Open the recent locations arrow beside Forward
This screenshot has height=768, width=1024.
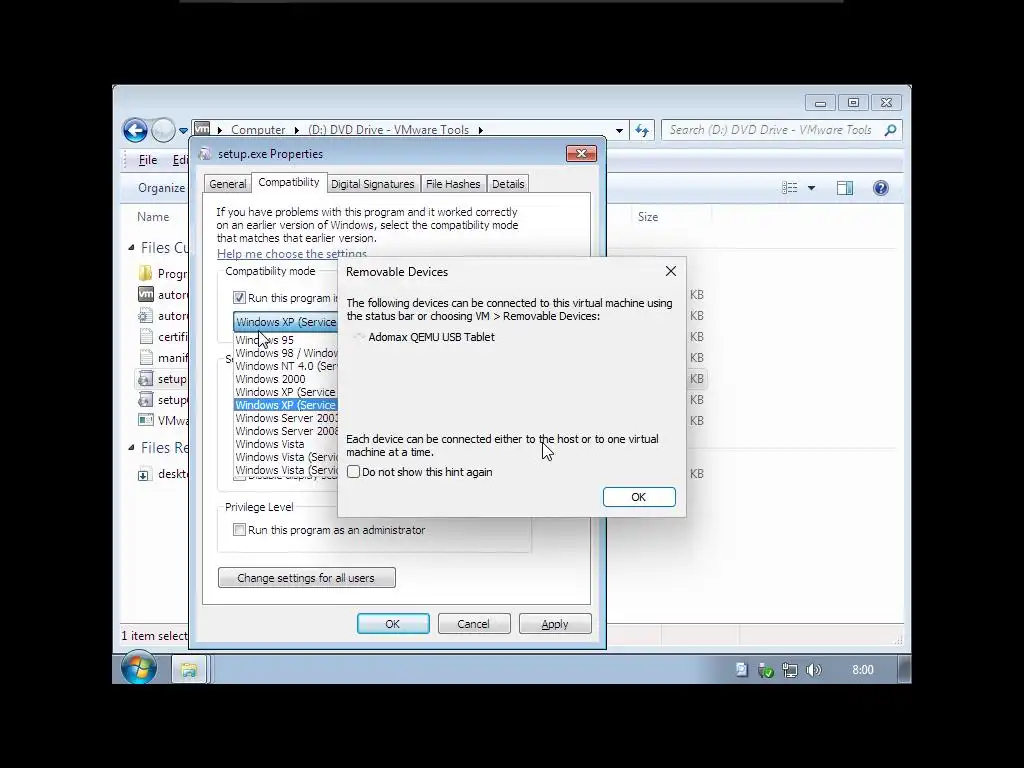(184, 130)
